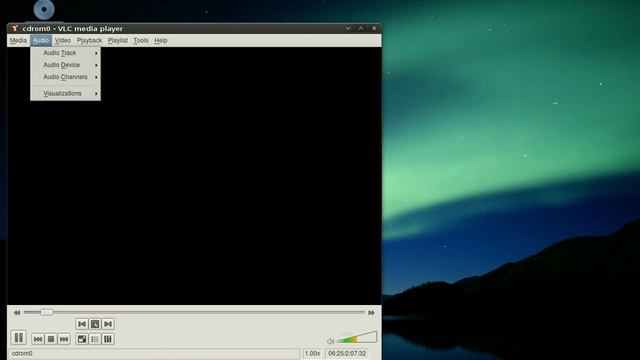This screenshot has height=360, width=640.
Task: Stop playback with the stop button
Action: click(51, 339)
